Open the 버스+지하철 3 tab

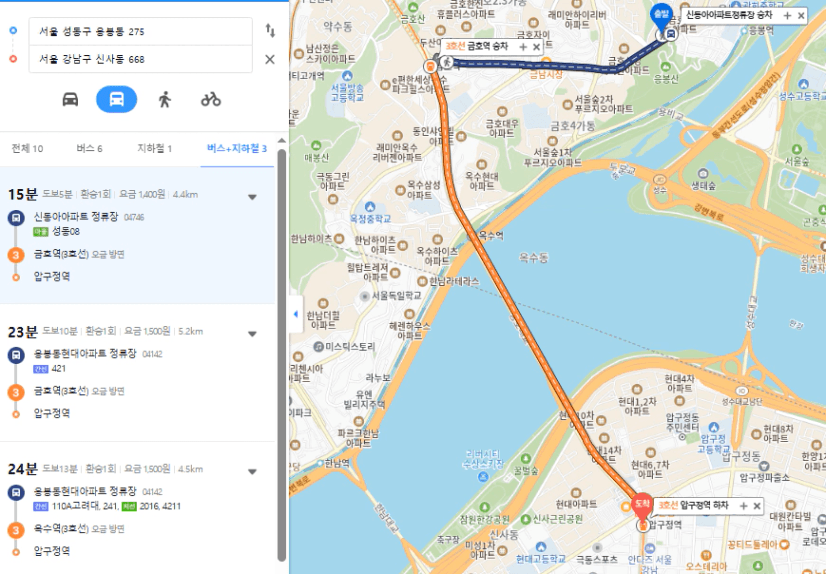click(x=237, y=149)
